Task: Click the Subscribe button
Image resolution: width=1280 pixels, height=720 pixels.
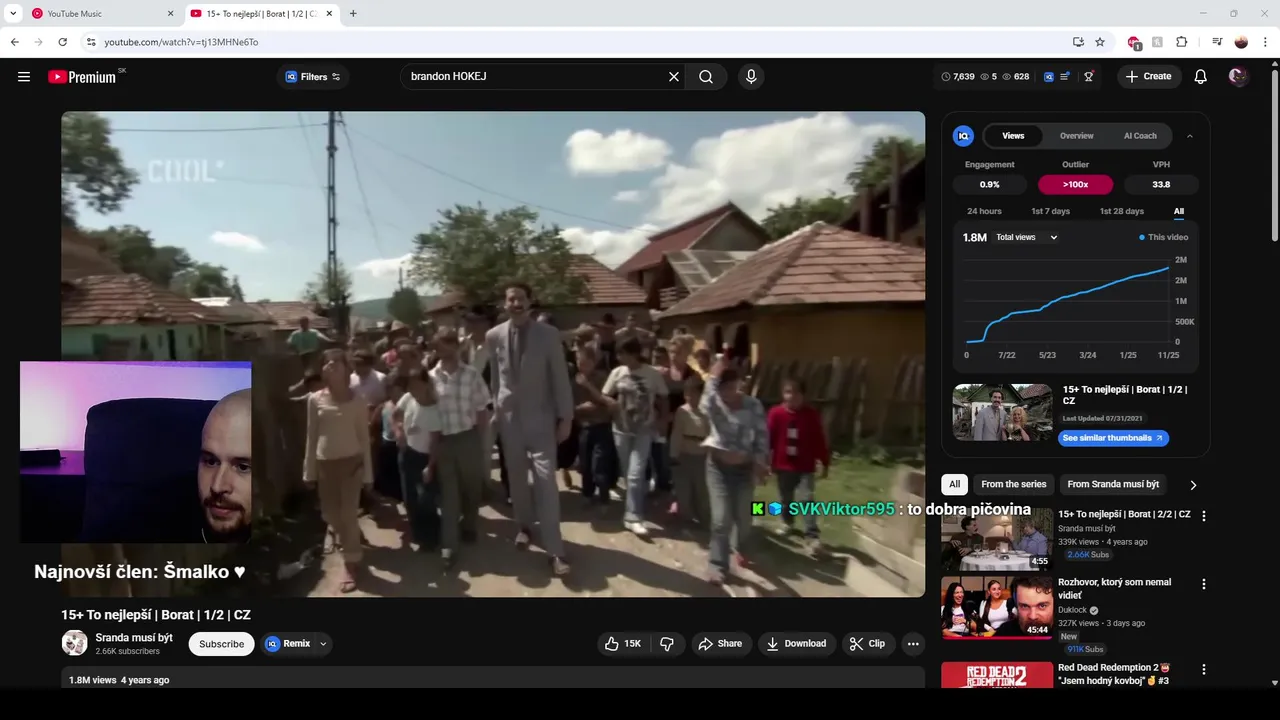Action: point(221,644)
